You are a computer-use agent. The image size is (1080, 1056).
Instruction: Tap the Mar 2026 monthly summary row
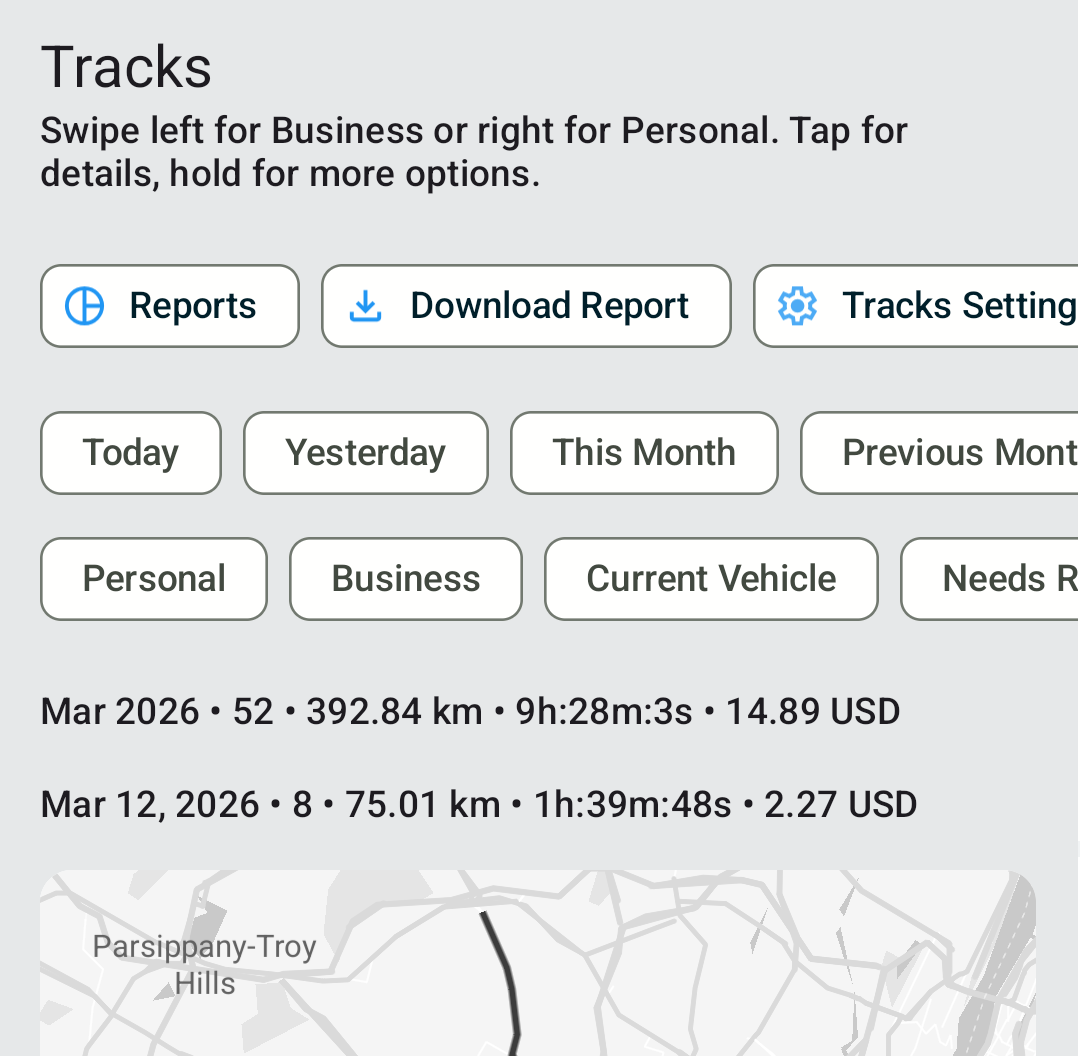pyautogui.click(x=470, y=711)
